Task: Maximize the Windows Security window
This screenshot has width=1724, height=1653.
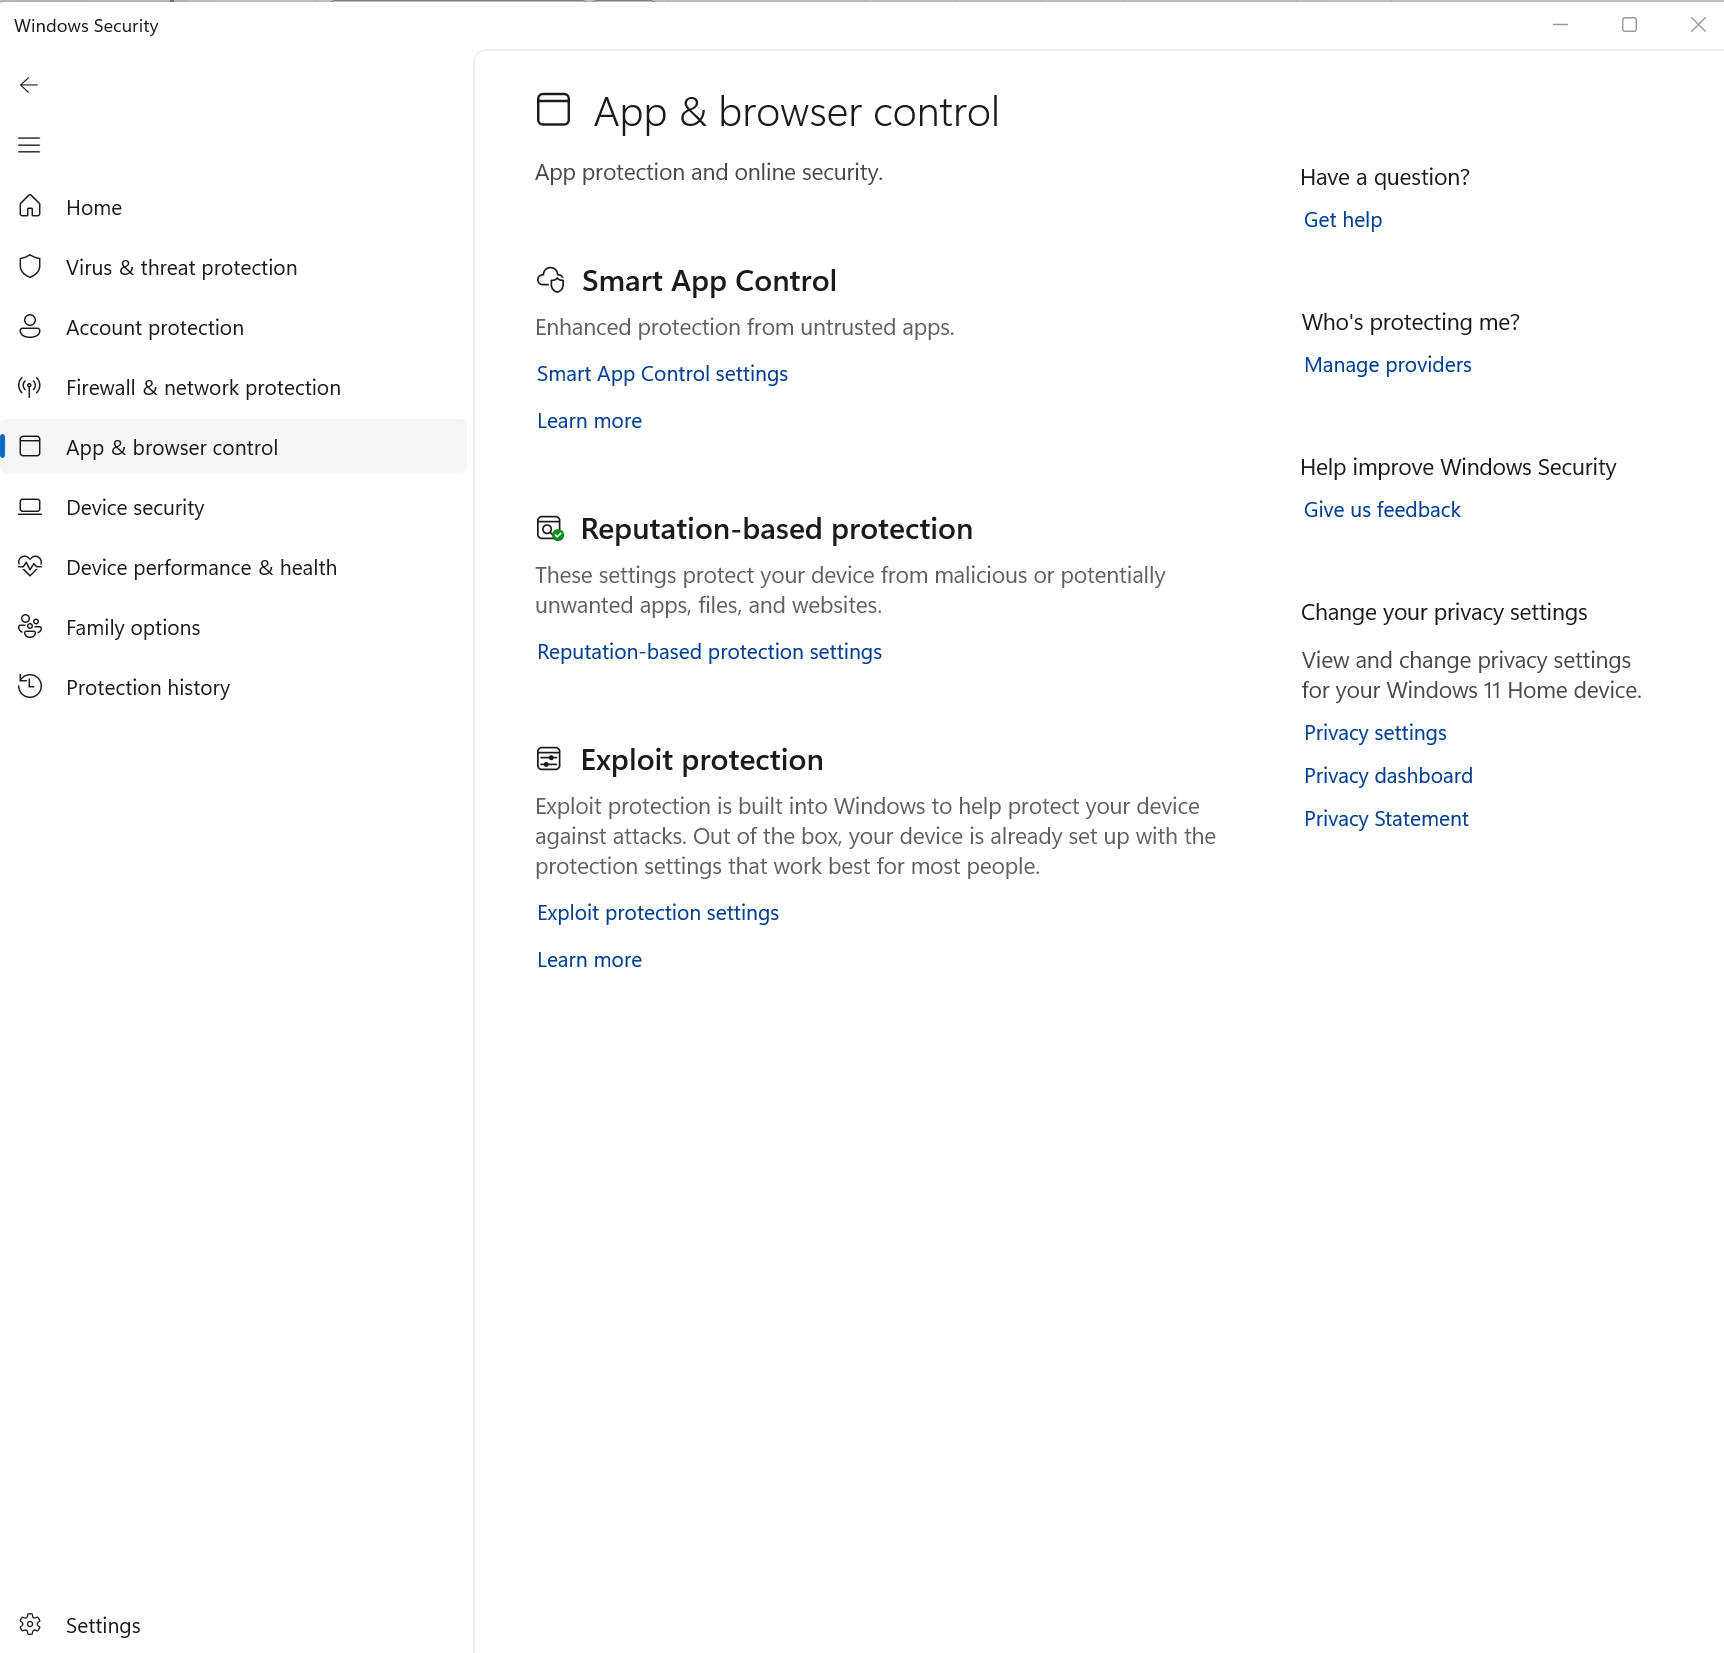Action: click(1629, 25)
